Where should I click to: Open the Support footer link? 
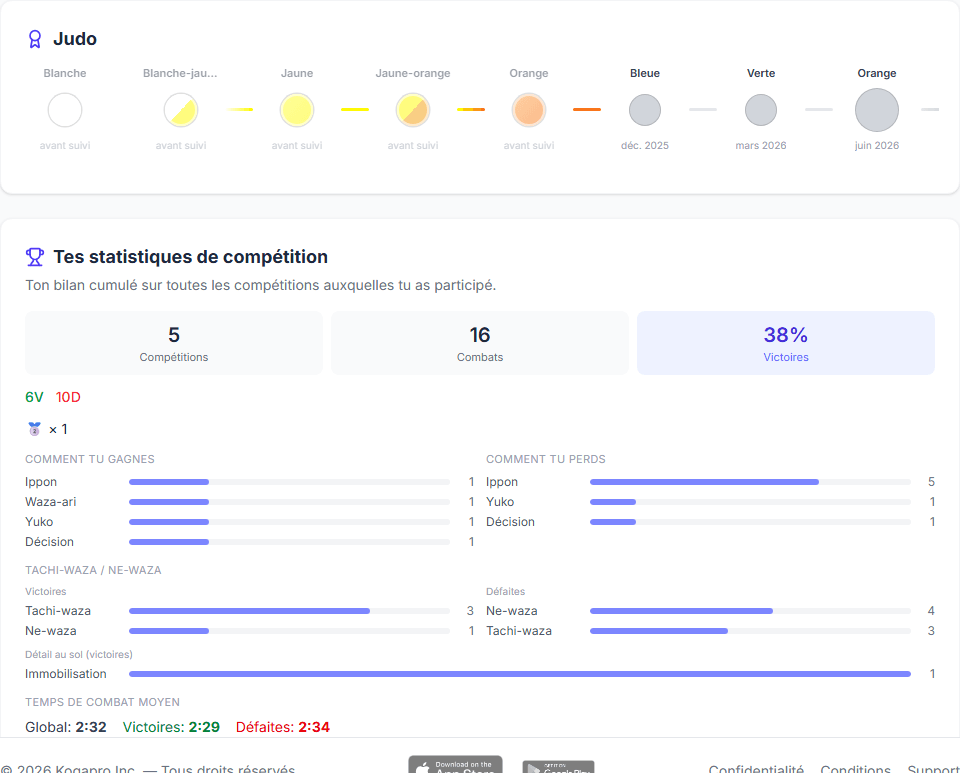pyautogui.click(x=933, y=769)
